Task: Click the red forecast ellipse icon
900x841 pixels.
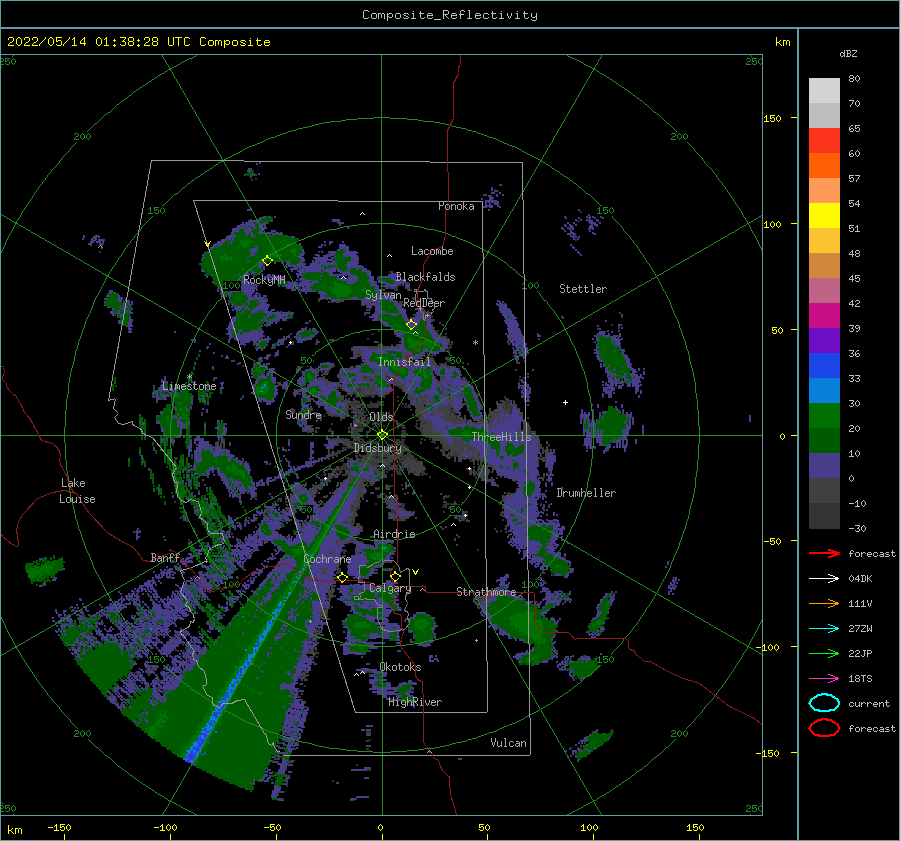Action: 824,728
